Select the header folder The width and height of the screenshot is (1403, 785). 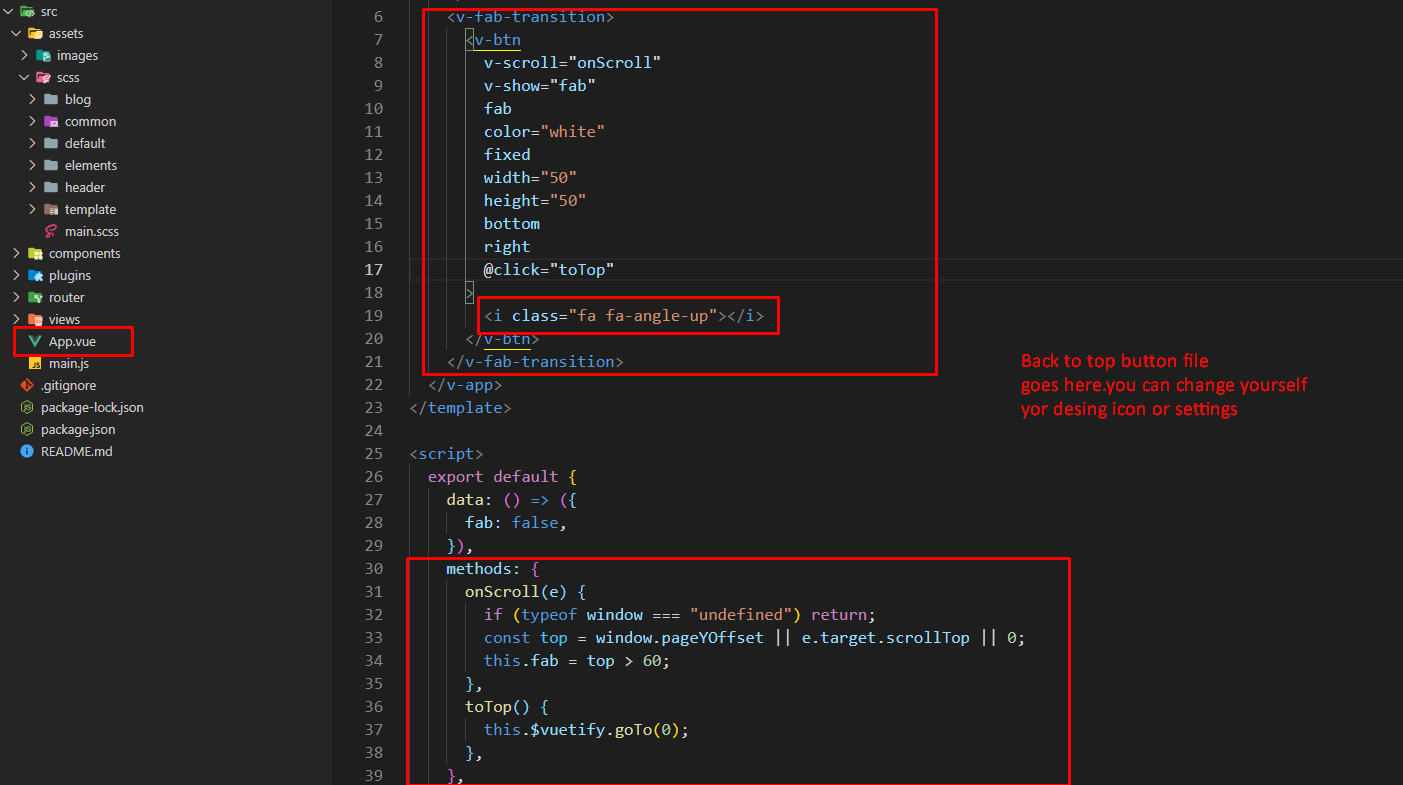pyautogui.click(x=84, y=188)
